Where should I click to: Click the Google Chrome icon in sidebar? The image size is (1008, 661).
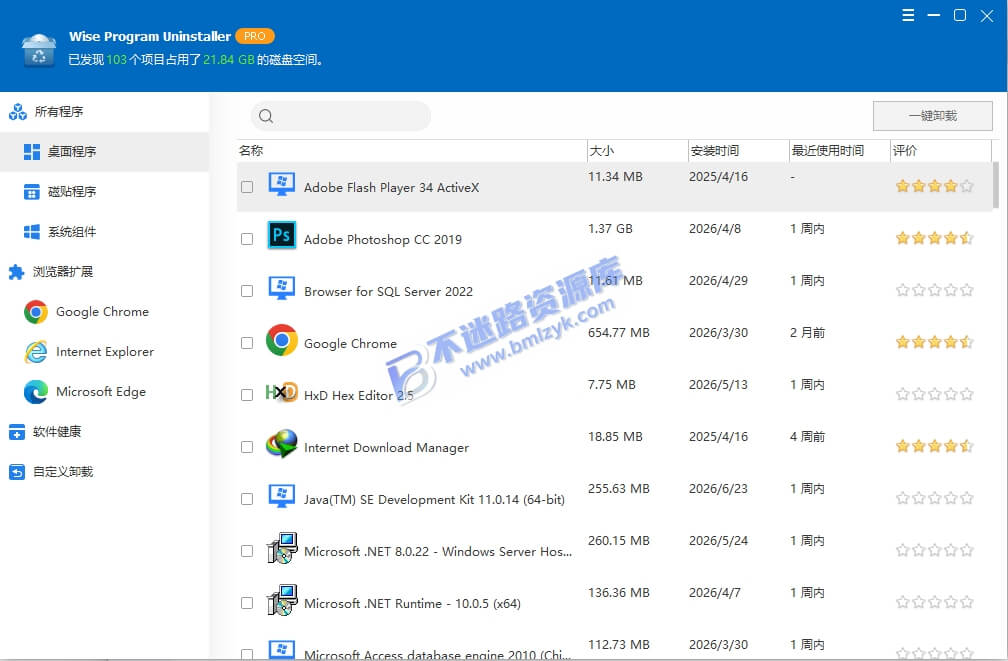35,312
